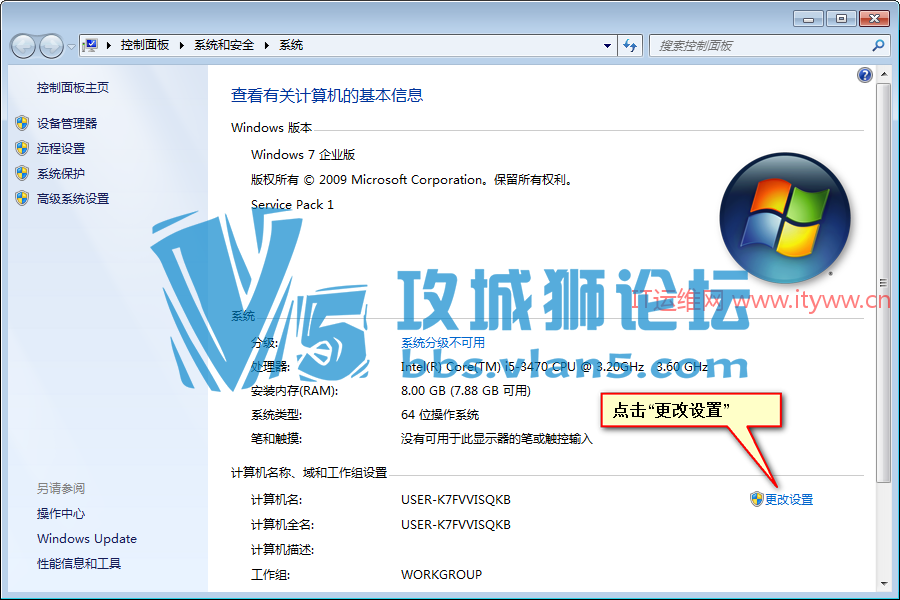Click shield icon beside 更改设置

757,499
